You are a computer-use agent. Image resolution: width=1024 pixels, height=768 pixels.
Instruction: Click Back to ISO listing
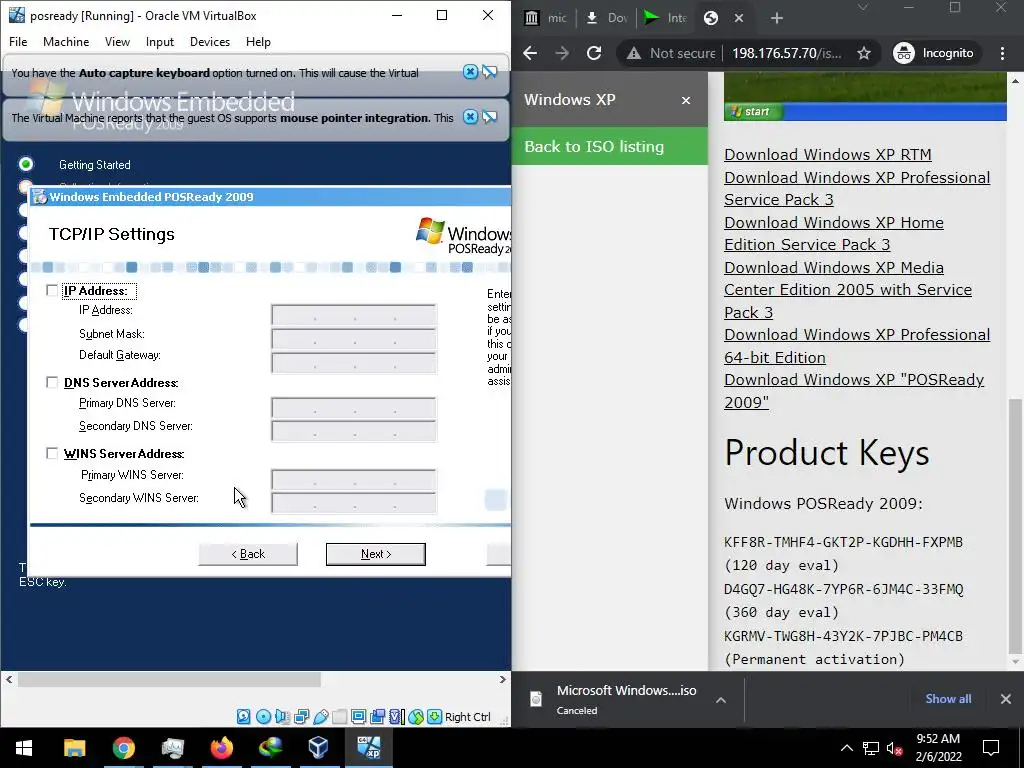click(x=610, y=146)
